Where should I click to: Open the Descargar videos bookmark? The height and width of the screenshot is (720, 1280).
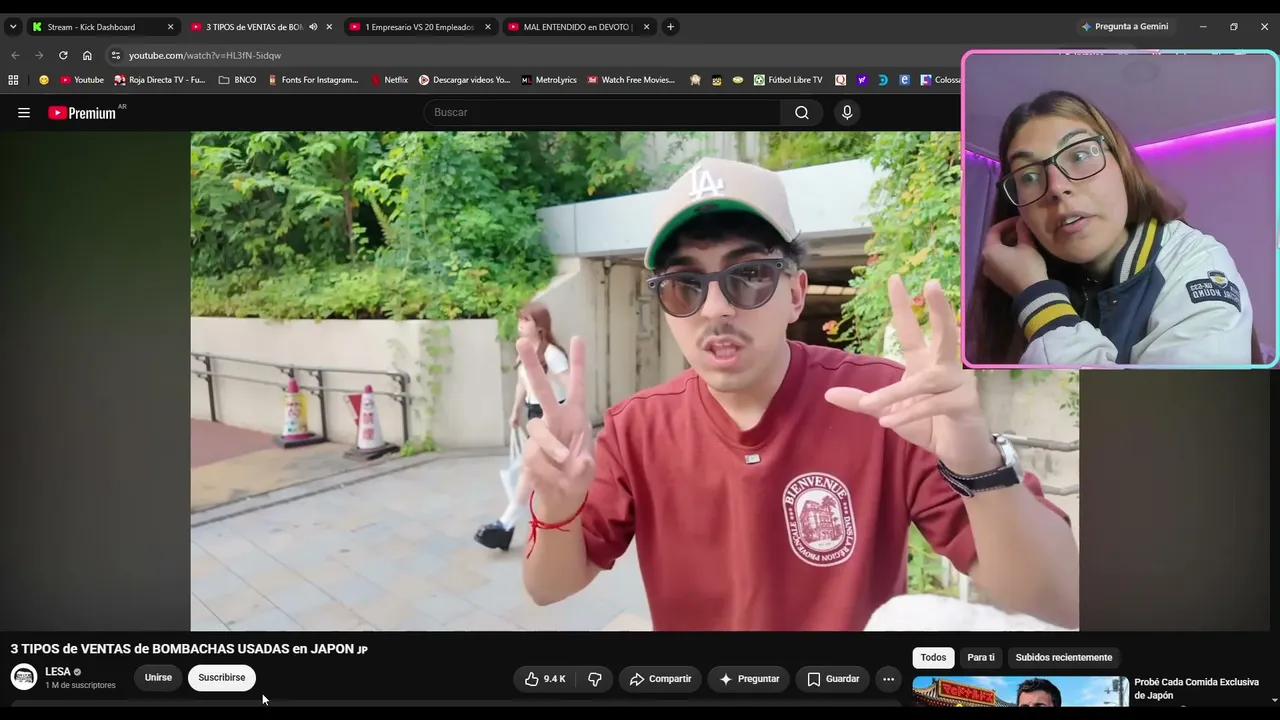coord(464,80)
